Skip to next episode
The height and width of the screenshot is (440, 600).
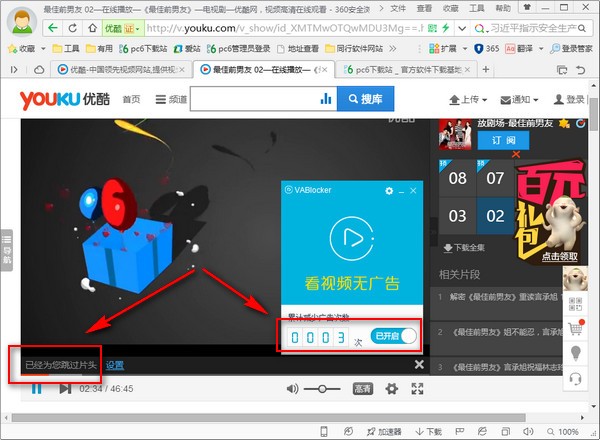click(65, 389)
